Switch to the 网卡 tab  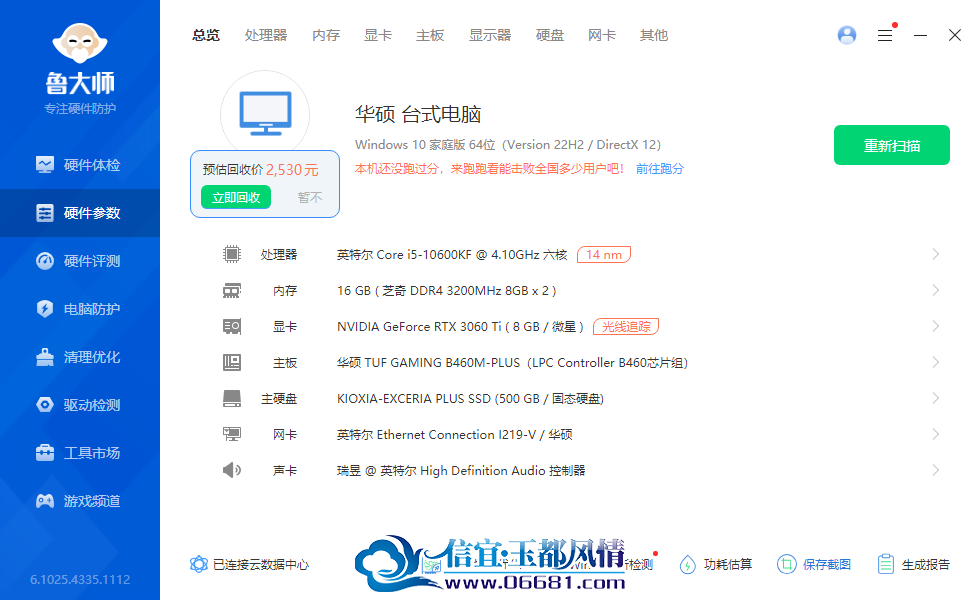[602, 36]
